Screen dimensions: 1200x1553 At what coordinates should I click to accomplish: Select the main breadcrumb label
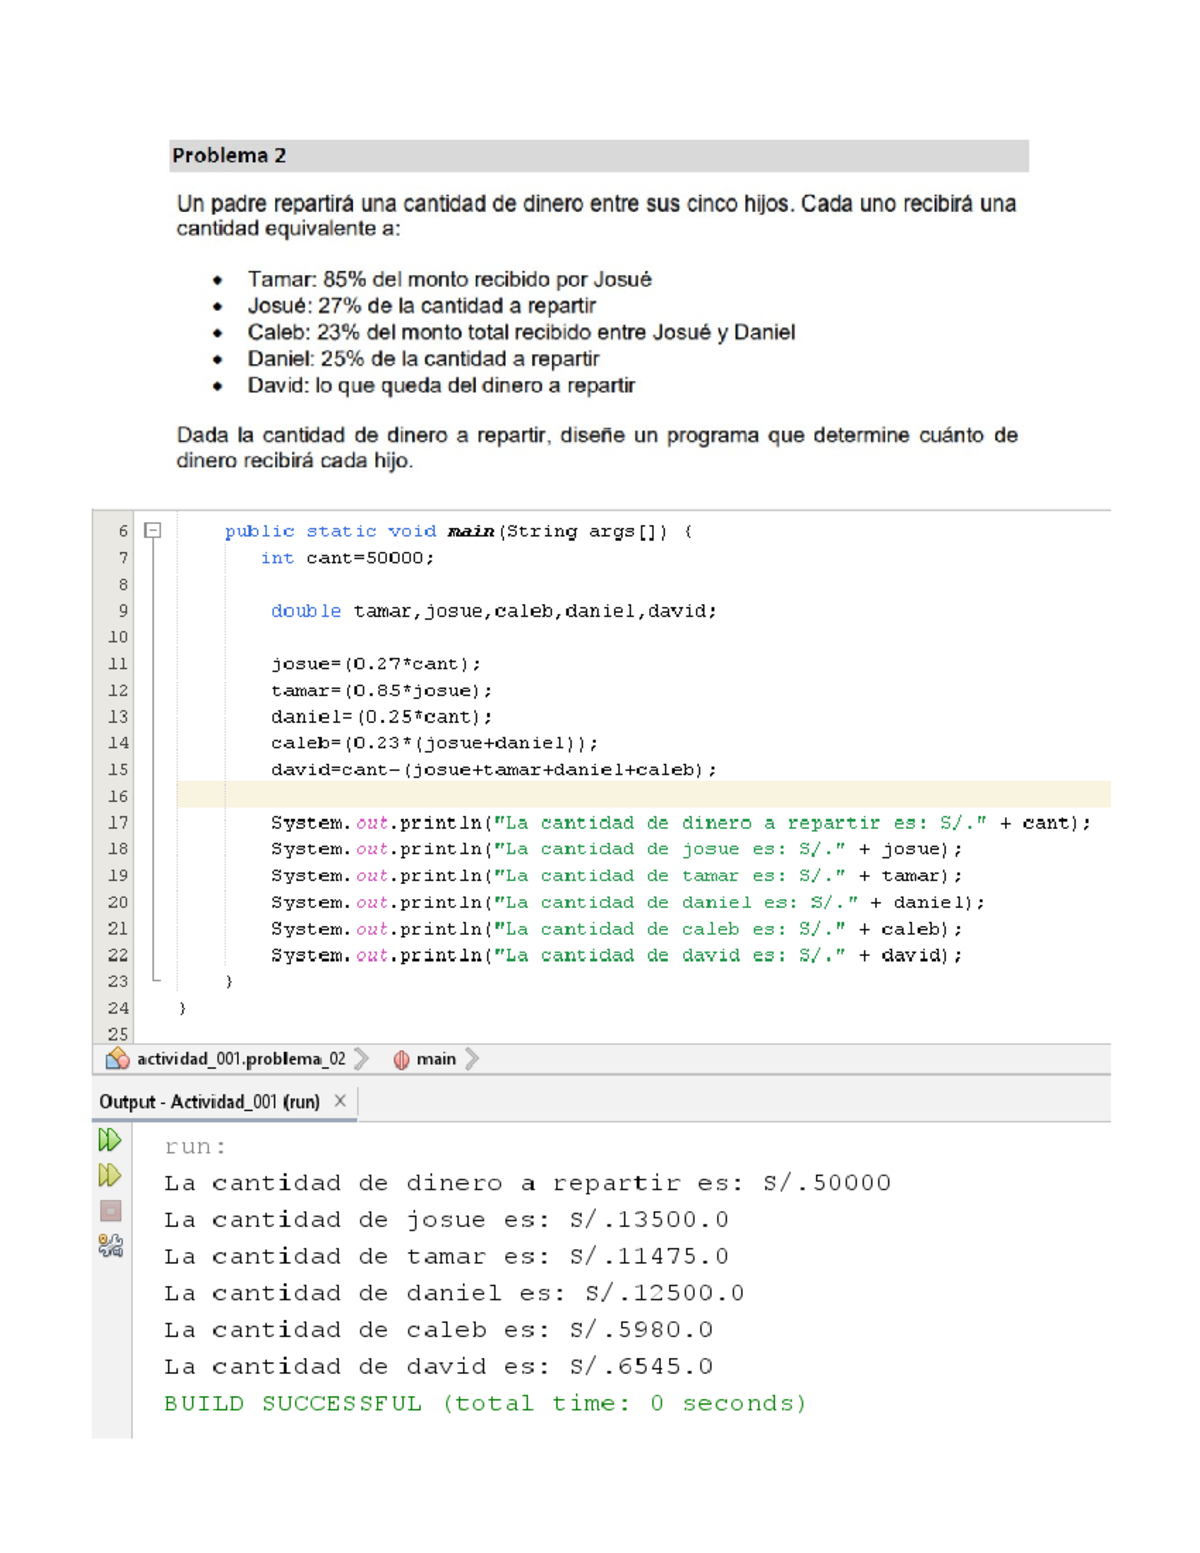pyautogui.click(x=436, y=1059)
